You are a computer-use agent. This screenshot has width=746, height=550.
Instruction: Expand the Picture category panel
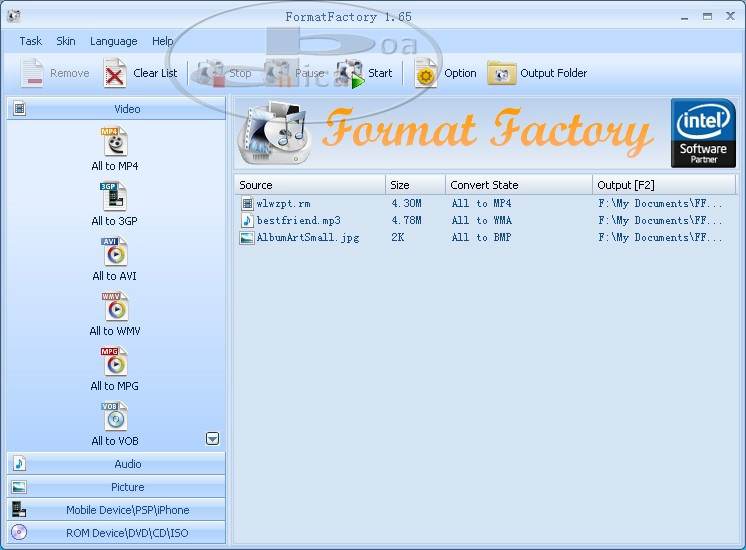point(116,487)
